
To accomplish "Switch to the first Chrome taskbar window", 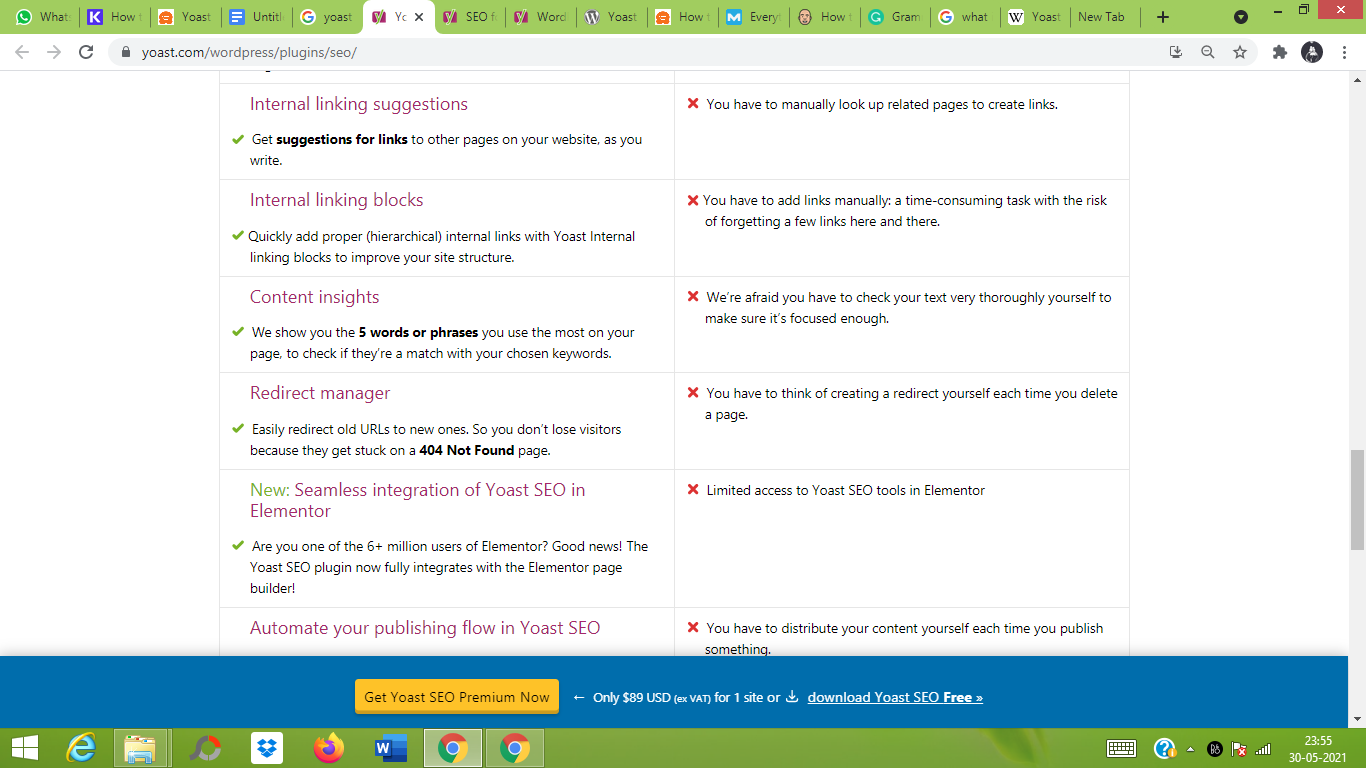I will click(453, 748).
